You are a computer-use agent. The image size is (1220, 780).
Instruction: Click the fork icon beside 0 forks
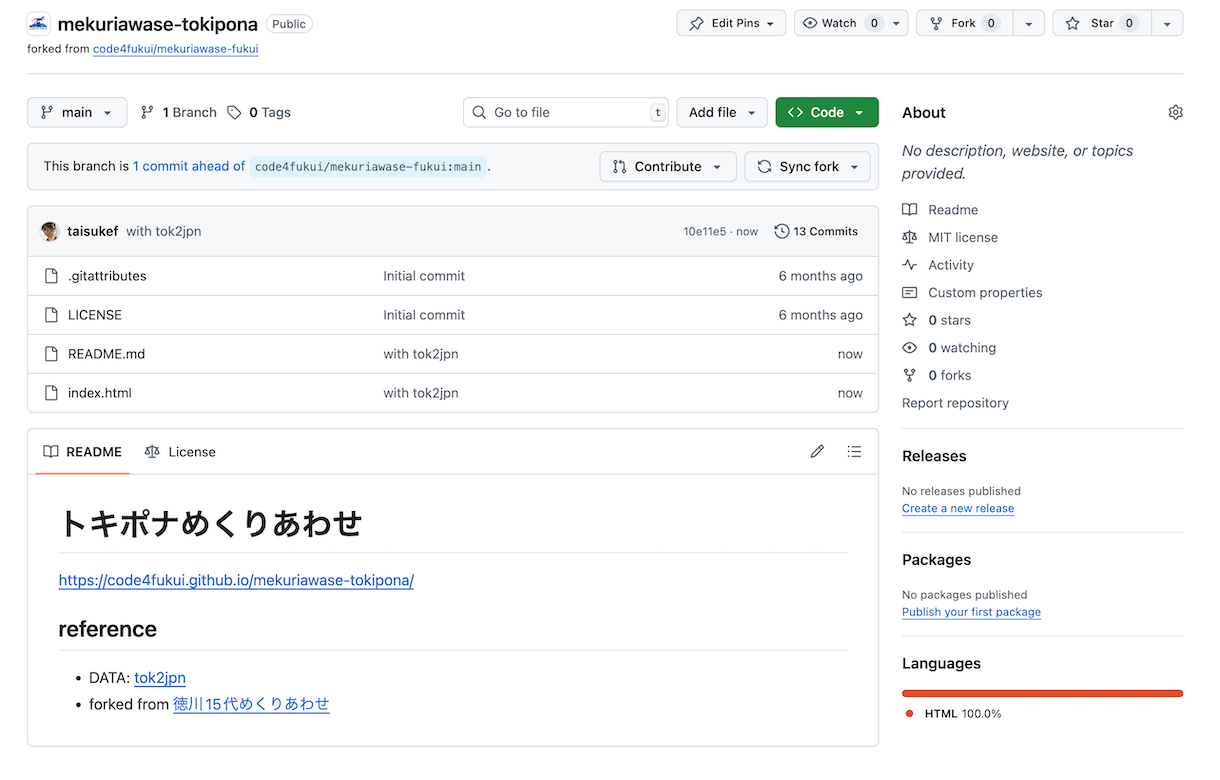point(909,376)
